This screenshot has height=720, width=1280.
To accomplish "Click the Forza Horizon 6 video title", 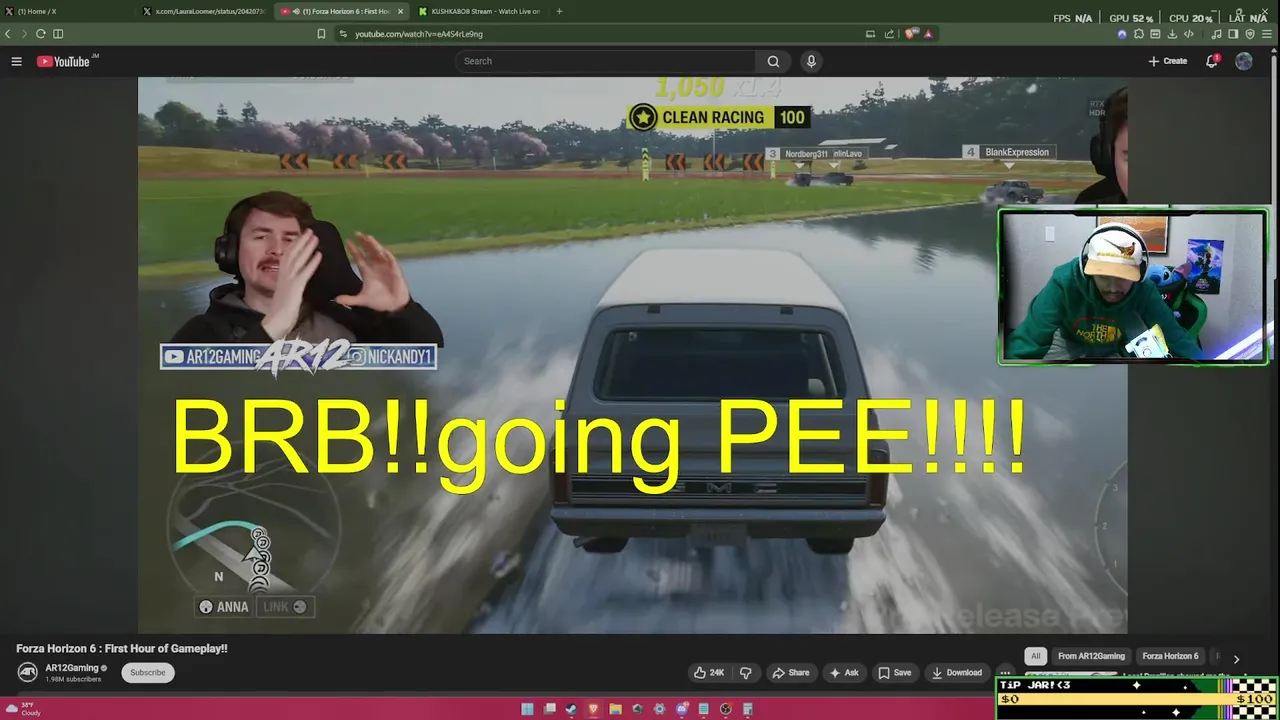I will click(122, 648).
